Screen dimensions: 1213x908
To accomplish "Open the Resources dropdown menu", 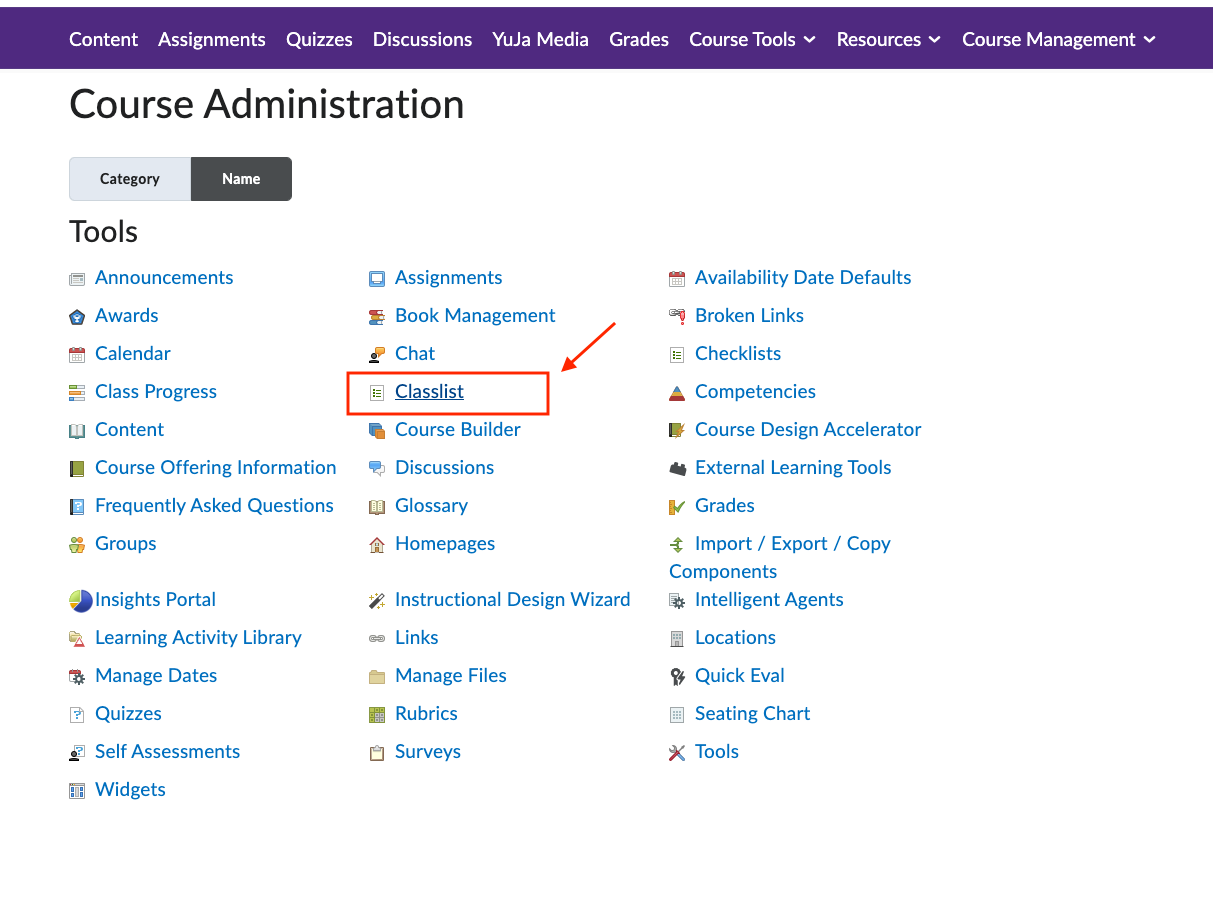I will click(888, 40).
